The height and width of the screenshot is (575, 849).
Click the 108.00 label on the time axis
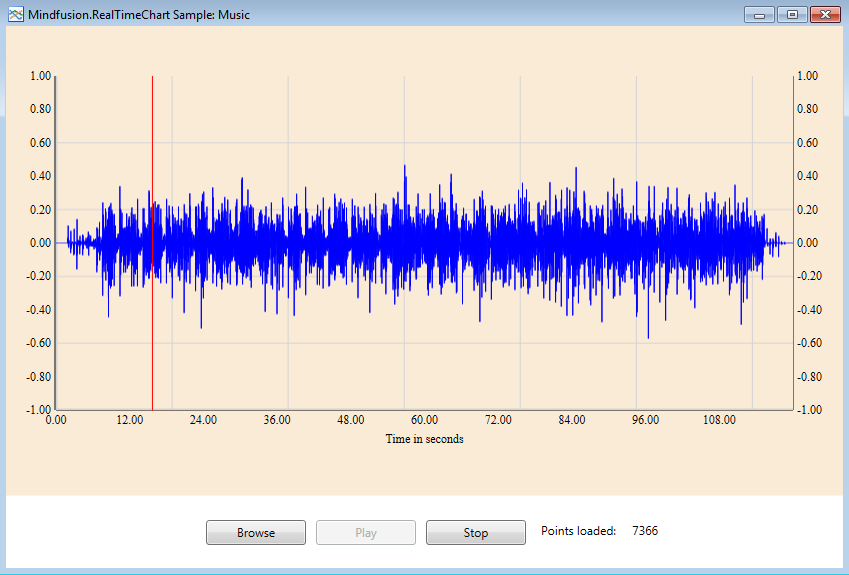pyautogui.click(x=719, y=420)
